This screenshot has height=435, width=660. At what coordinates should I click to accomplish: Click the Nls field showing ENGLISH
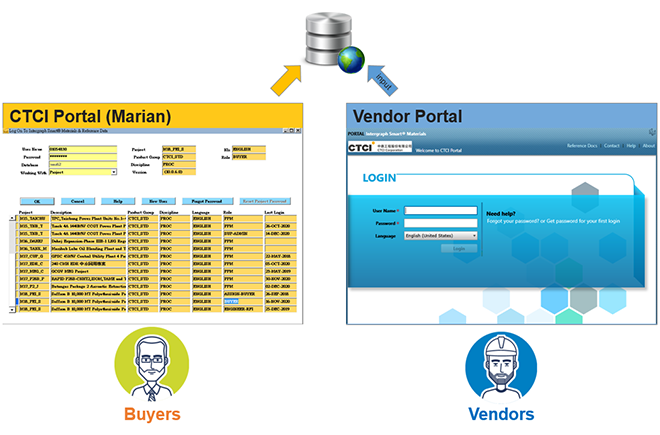(x=249, y=149)
